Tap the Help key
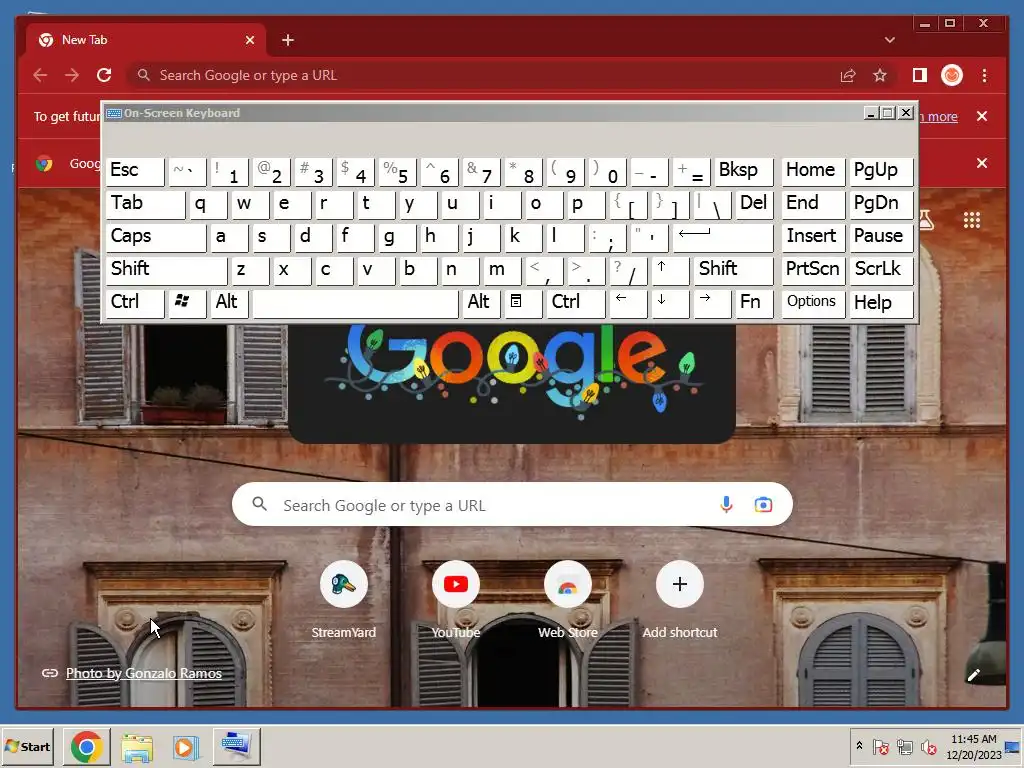This screenshot has width=1024, height=768. point(880,302)
